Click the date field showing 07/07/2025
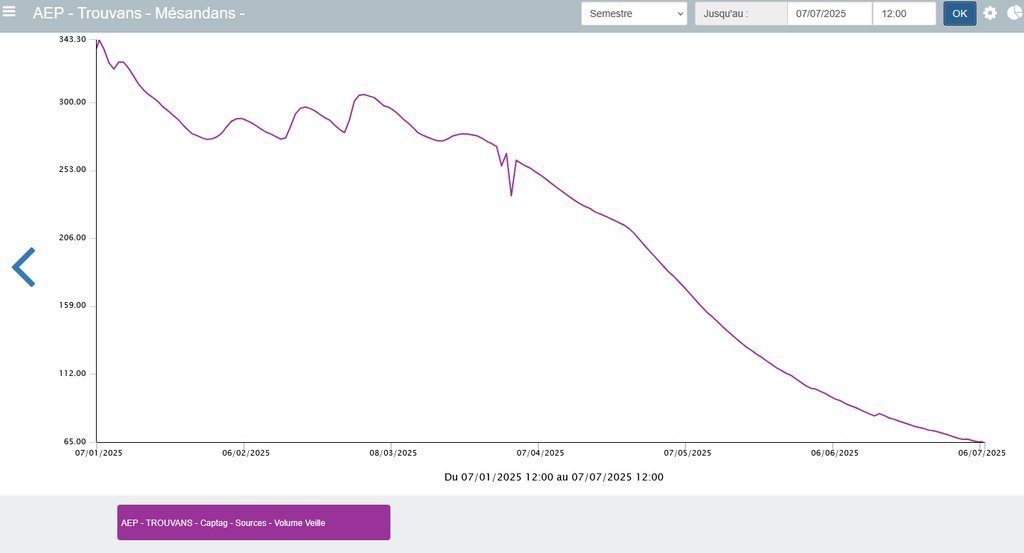This screenshot has width=1024, height=553. click(829, 14)
